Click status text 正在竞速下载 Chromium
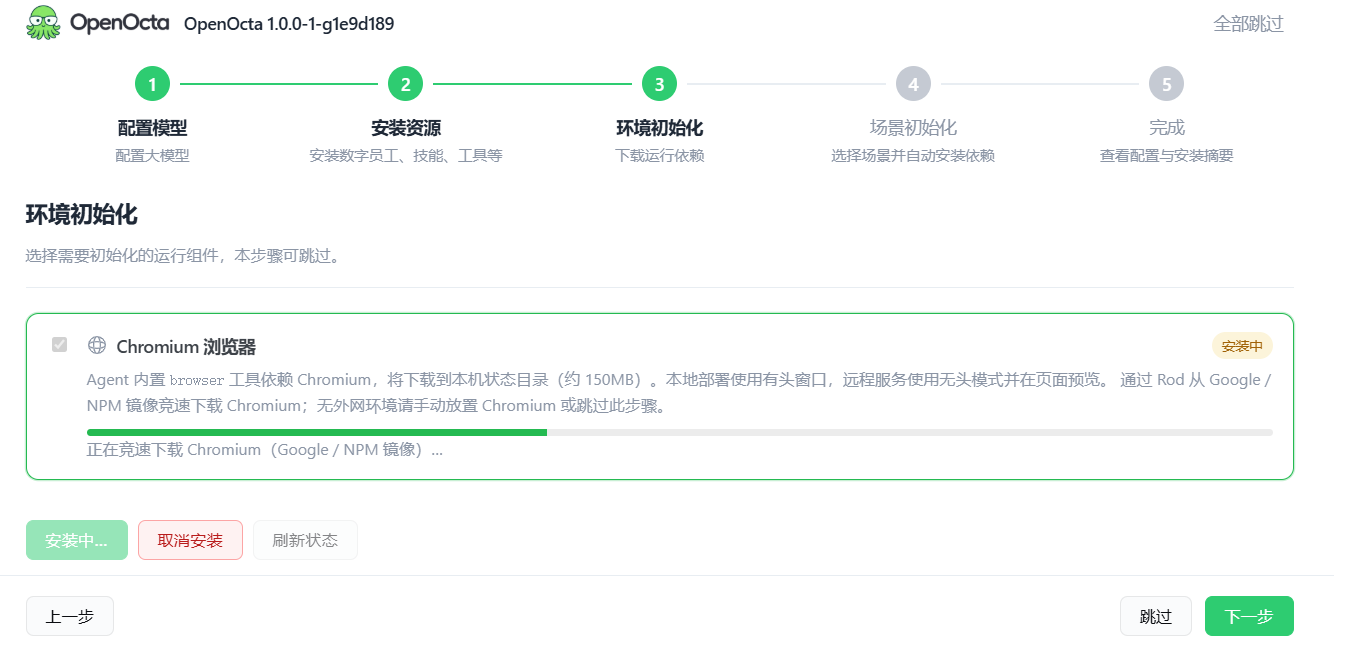Viewport: 1345px width, 660px height. (x=265, y=450)
